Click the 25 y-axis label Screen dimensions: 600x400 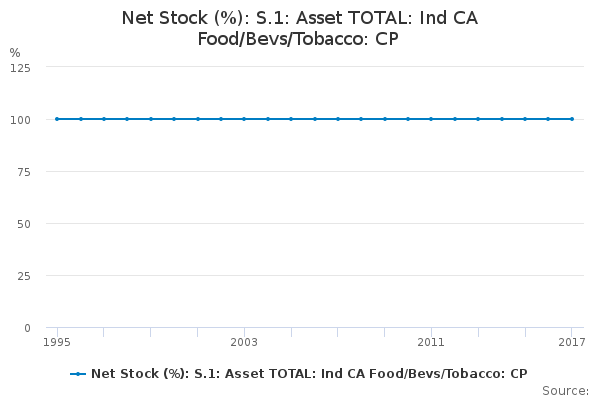coord(24,276)
